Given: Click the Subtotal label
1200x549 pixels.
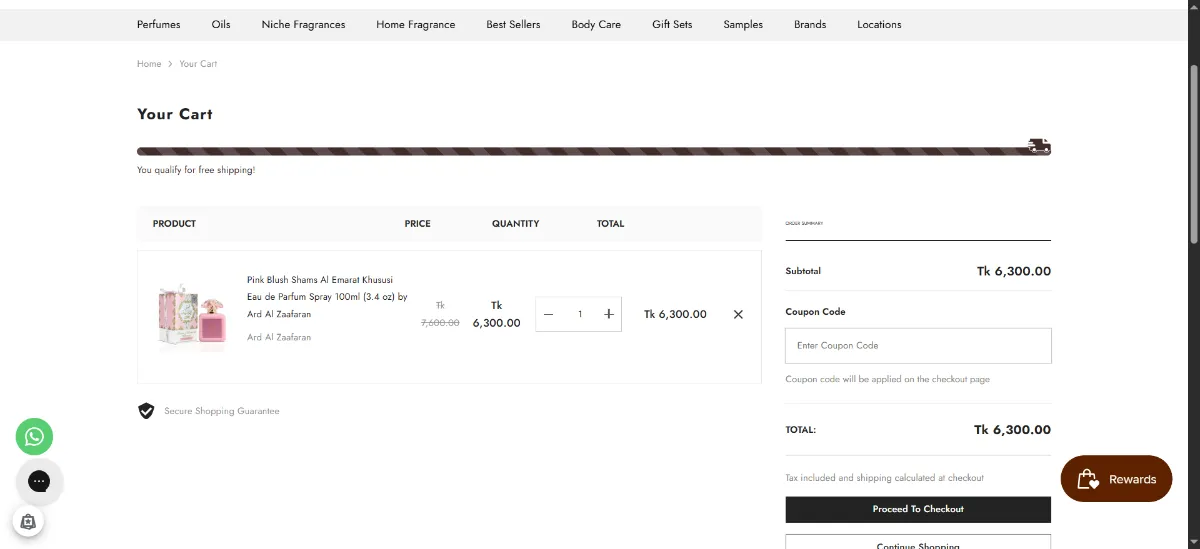Looking at the screenshot, I should (803, 271).
